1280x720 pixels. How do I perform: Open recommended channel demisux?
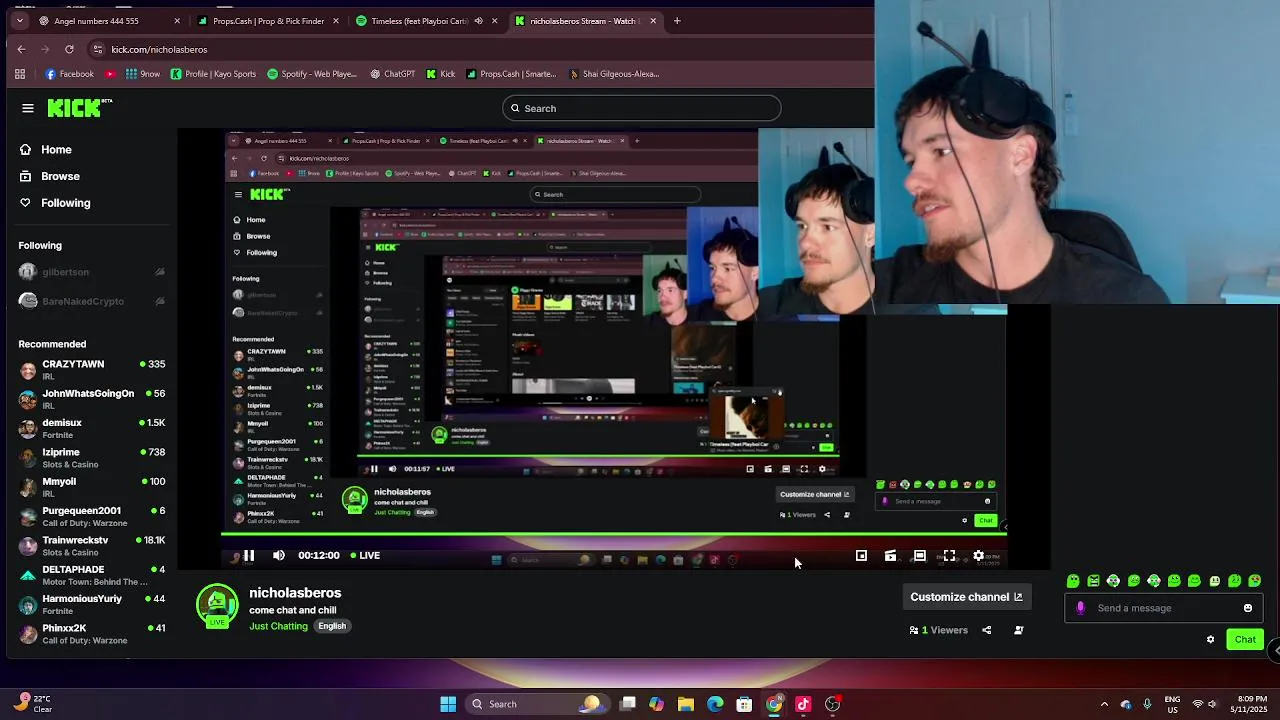[x=90, y=428]
